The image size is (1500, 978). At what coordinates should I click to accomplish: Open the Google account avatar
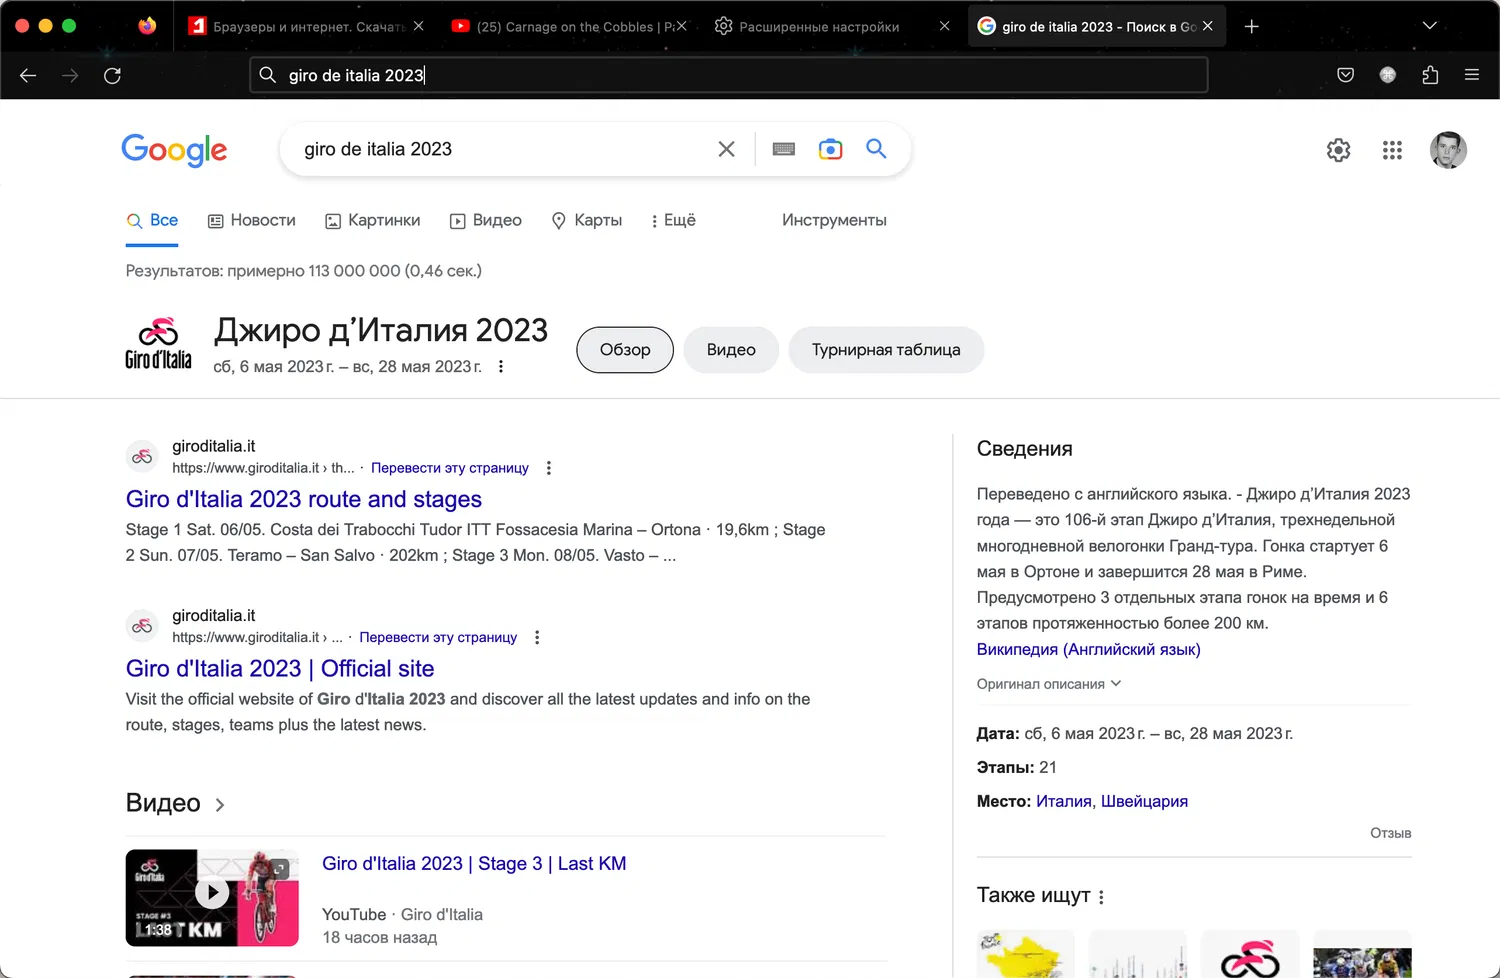[1448, 150]
